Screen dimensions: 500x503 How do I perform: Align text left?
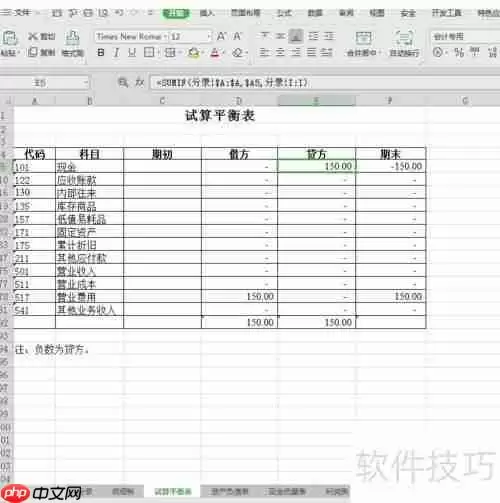265,52
